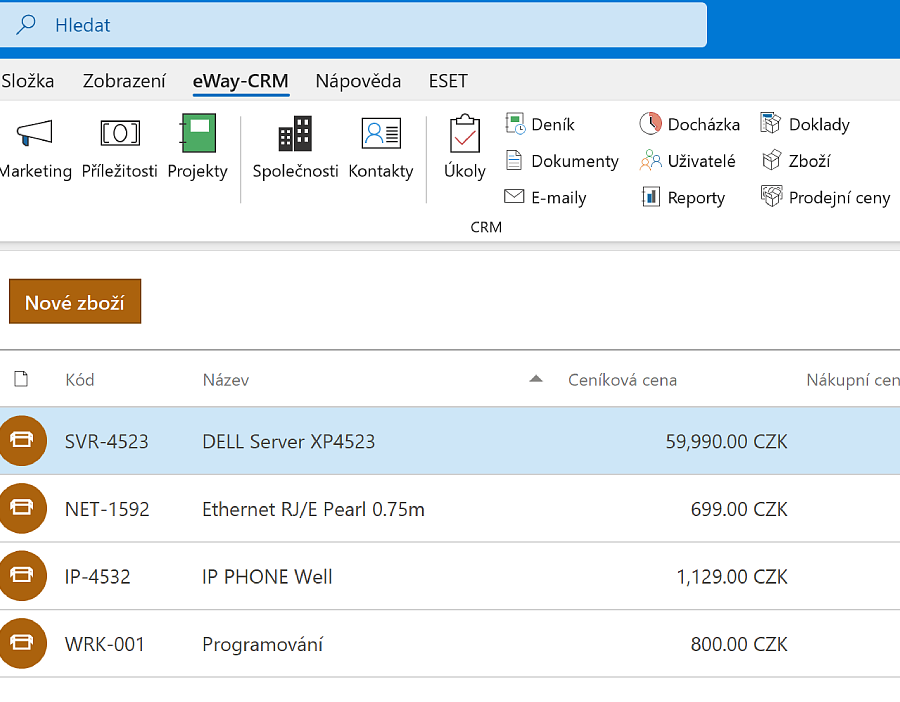
Task: Open the Marketing module megaphone icon
Action: tap(34, 133)
